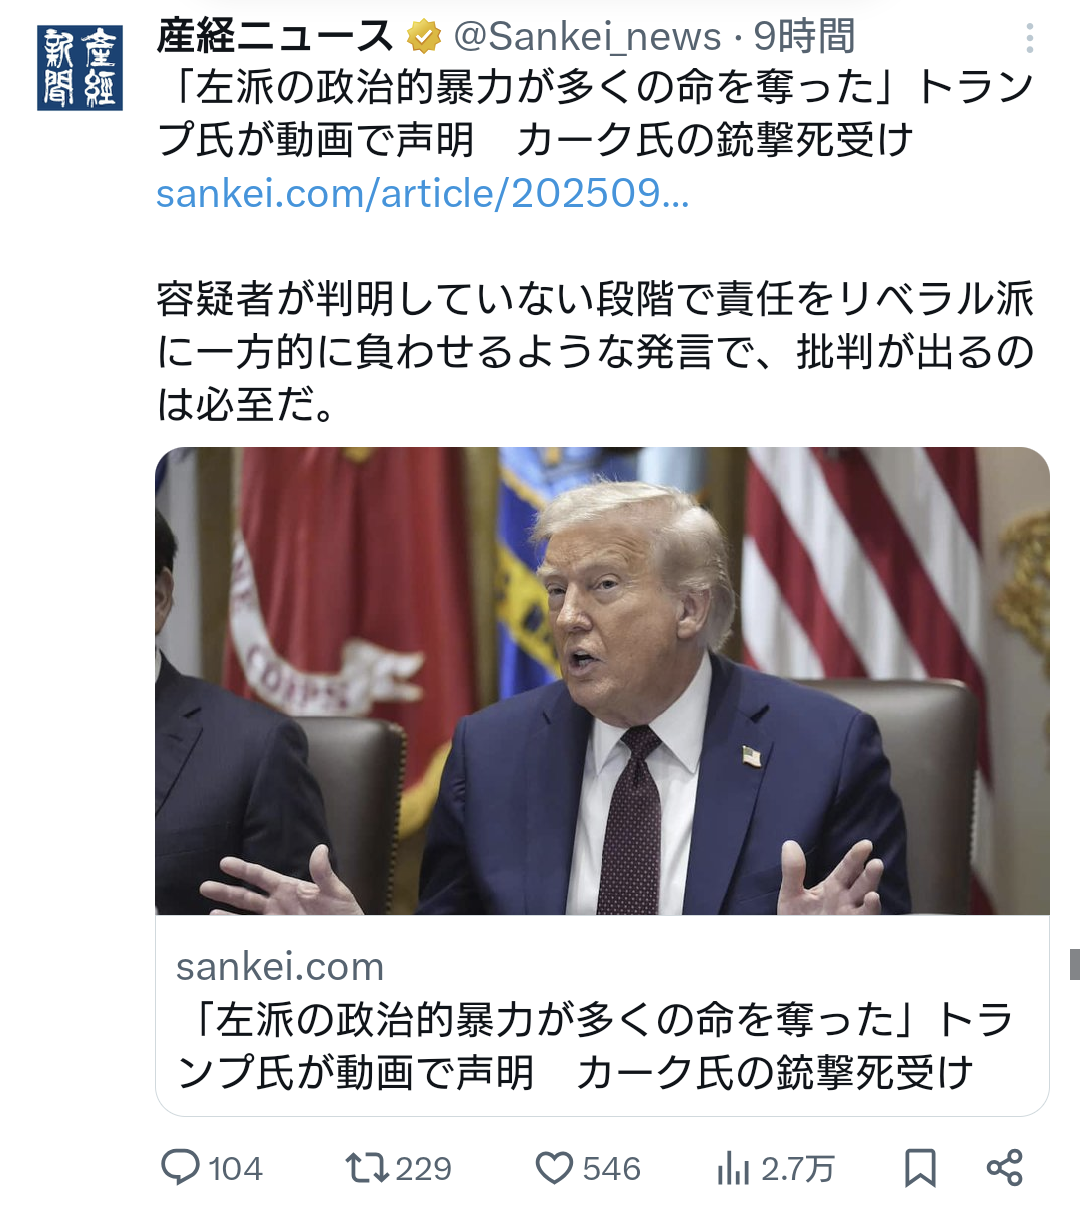Click the reply speech bubble icon

pyautogui.click(x=181, y=1167)
